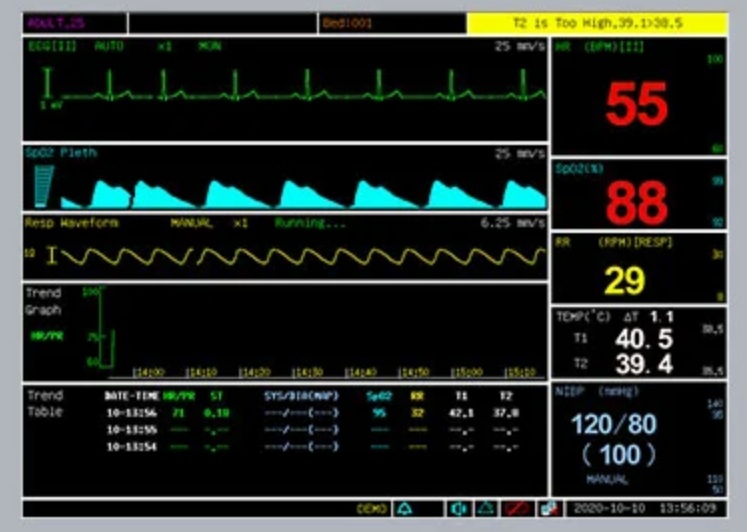Click the 10-13:56 trend table row
Screen dimensions: 747x532
tap(312, 413)
